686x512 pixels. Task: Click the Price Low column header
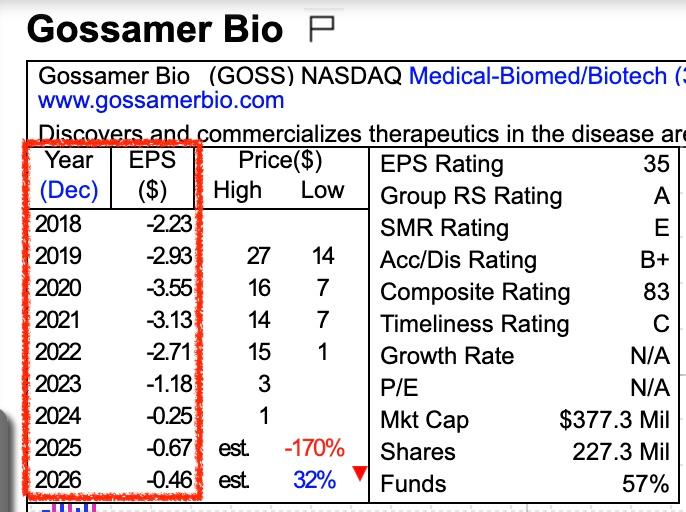click(322, 190)
